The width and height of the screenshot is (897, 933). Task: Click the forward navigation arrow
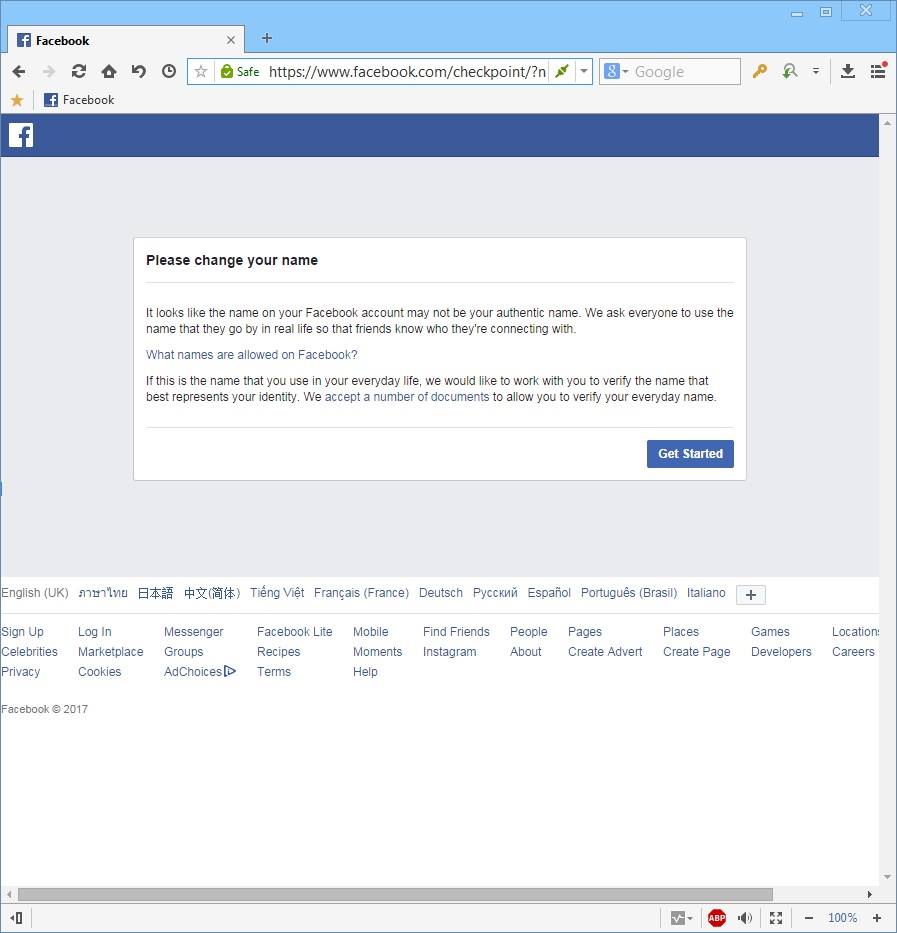click(x=49, y=72)
